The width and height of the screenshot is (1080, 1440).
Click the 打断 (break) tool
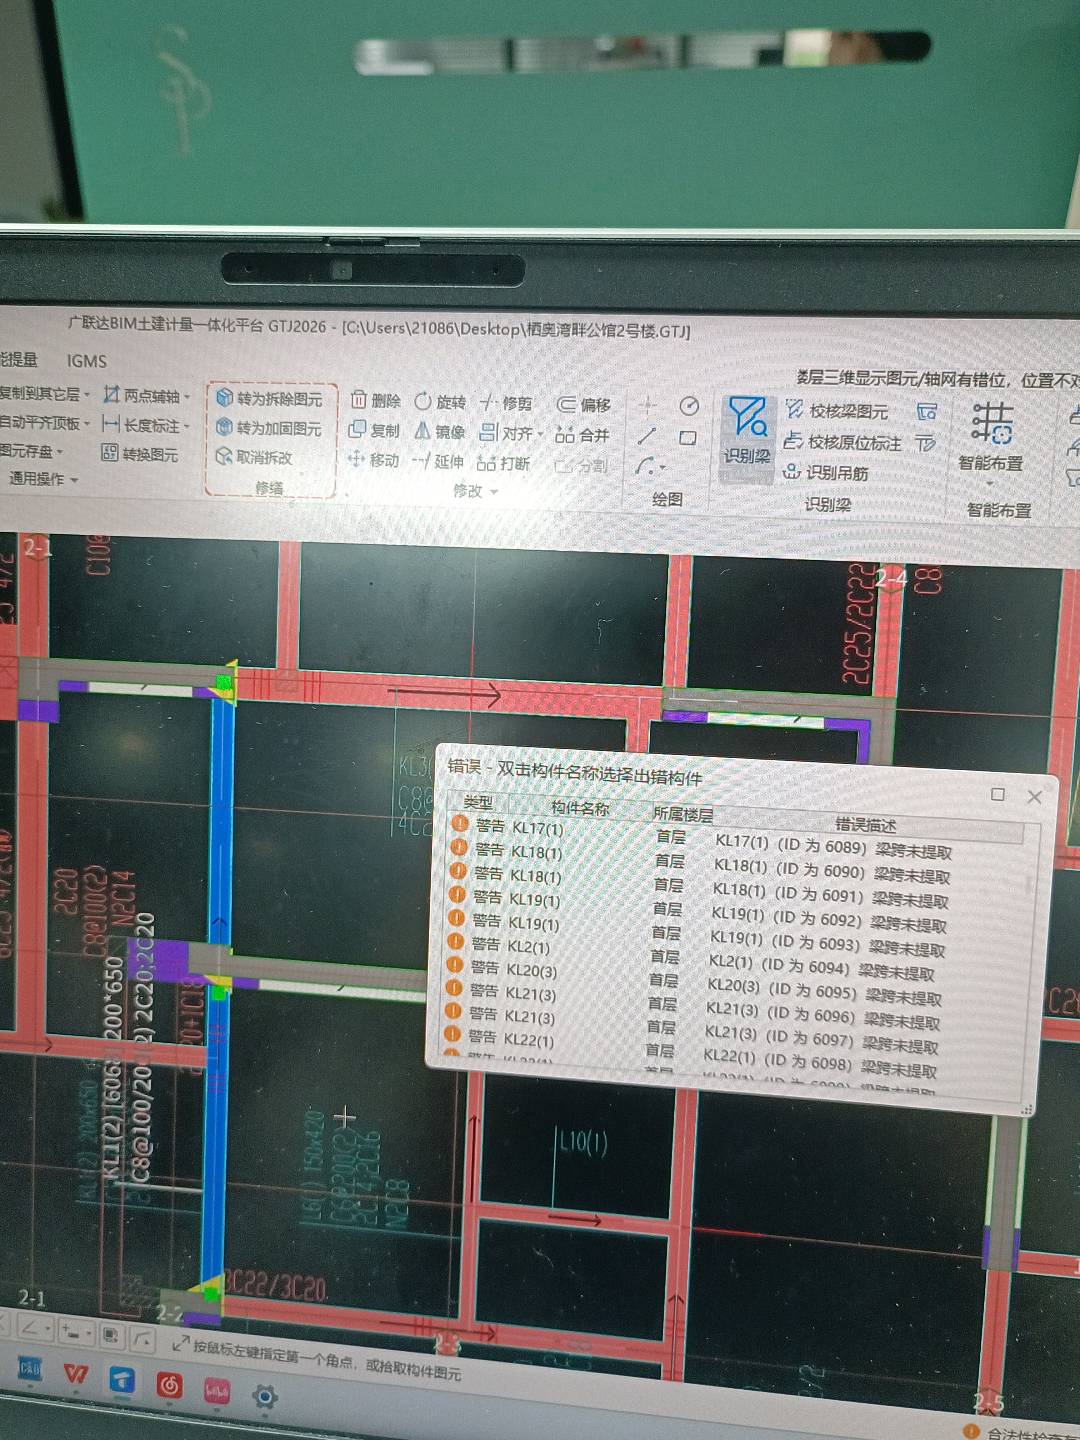[503, 463]
